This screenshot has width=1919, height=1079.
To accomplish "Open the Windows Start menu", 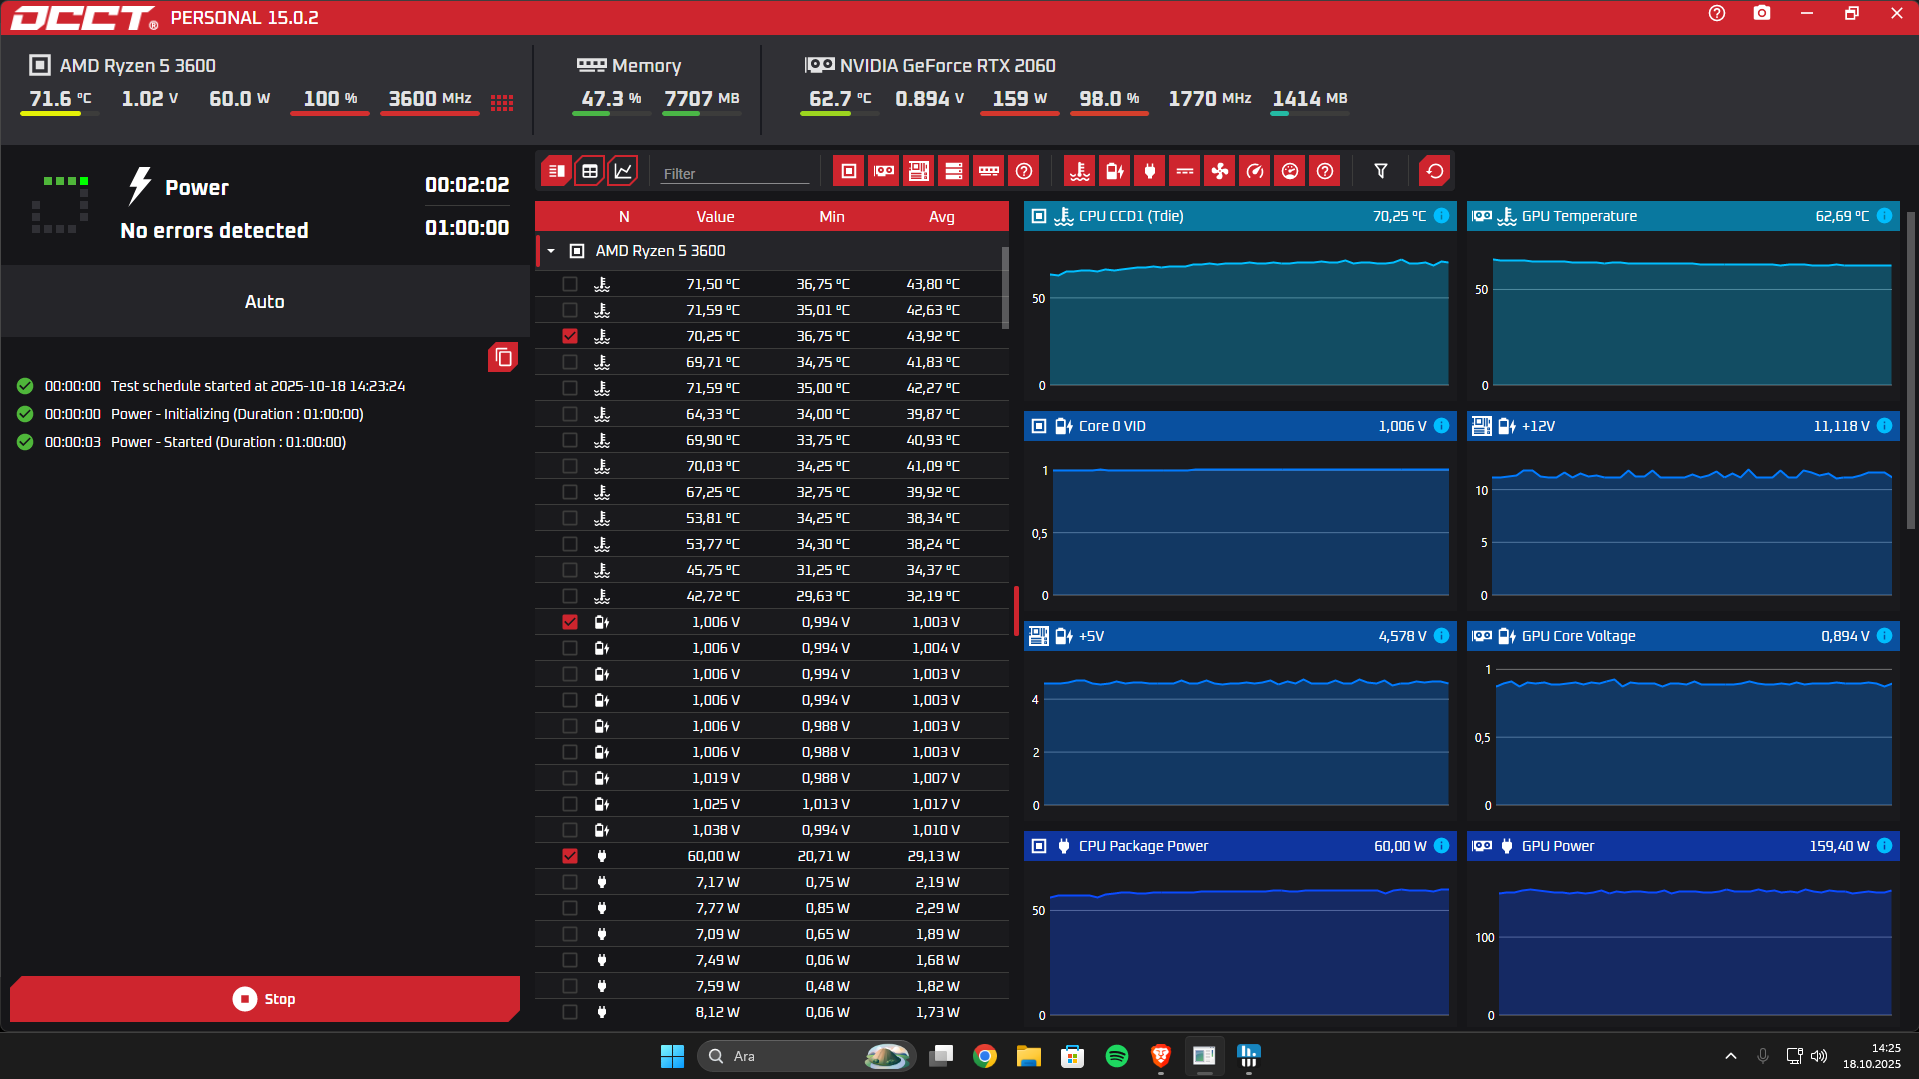I will tap(672, 1056).
